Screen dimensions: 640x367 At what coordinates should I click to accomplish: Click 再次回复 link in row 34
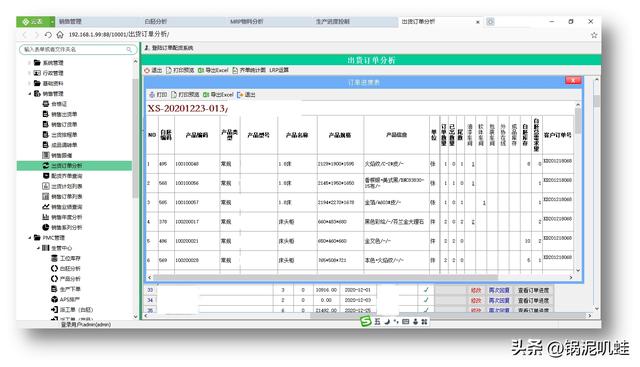pos(499,300)
